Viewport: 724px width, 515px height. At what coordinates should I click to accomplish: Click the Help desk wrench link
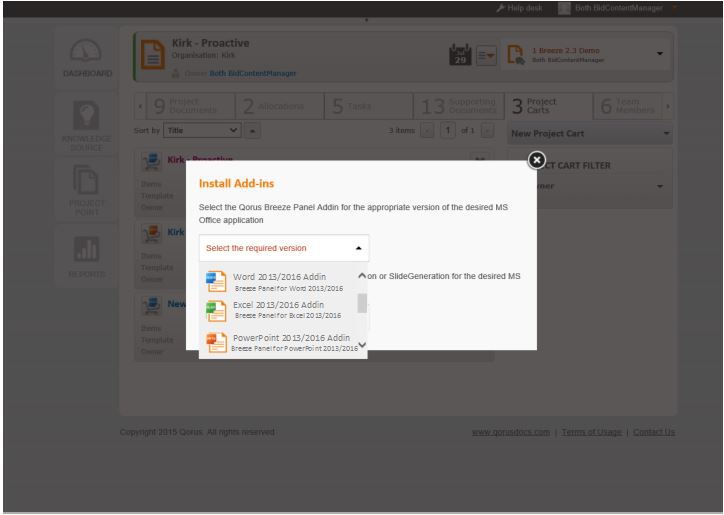(x=519, y=8)
